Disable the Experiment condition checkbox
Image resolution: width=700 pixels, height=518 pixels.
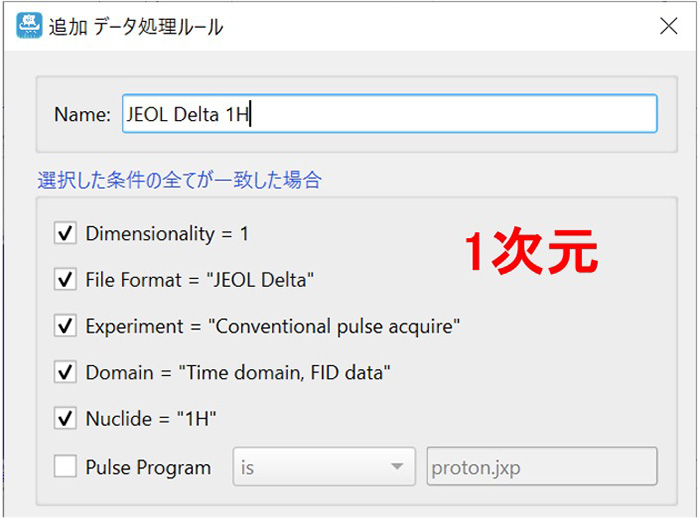[67, 326]
